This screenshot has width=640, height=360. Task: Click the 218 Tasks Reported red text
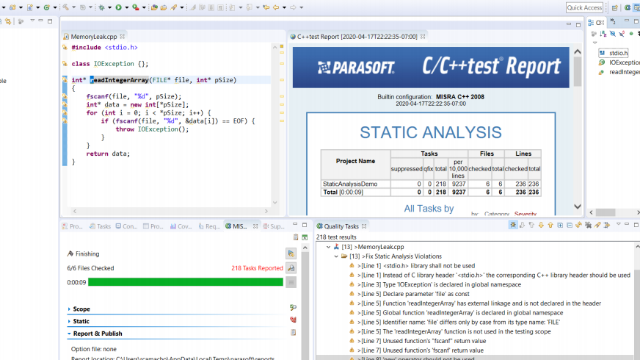[x=257, y=268]
